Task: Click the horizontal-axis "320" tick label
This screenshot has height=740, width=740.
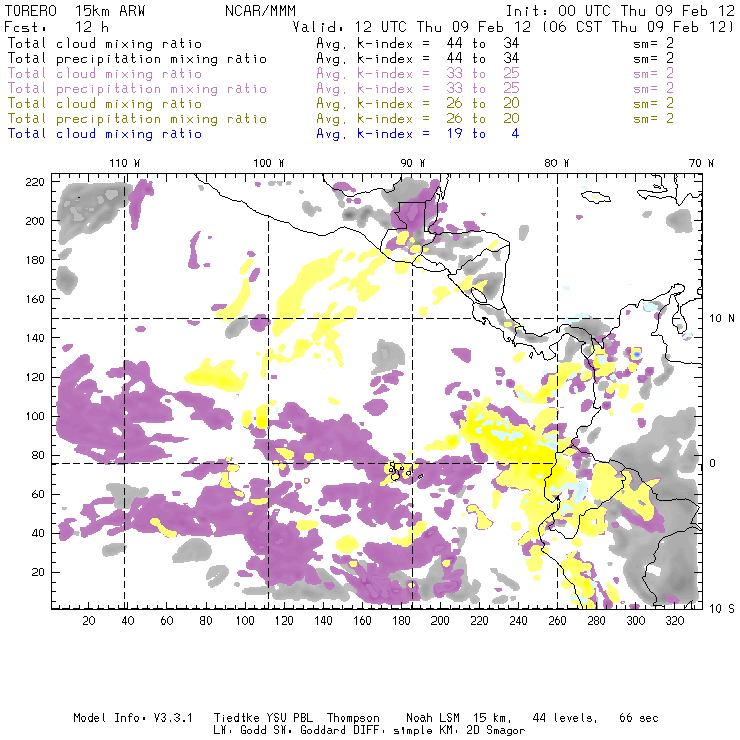Action: coord(675,621)
